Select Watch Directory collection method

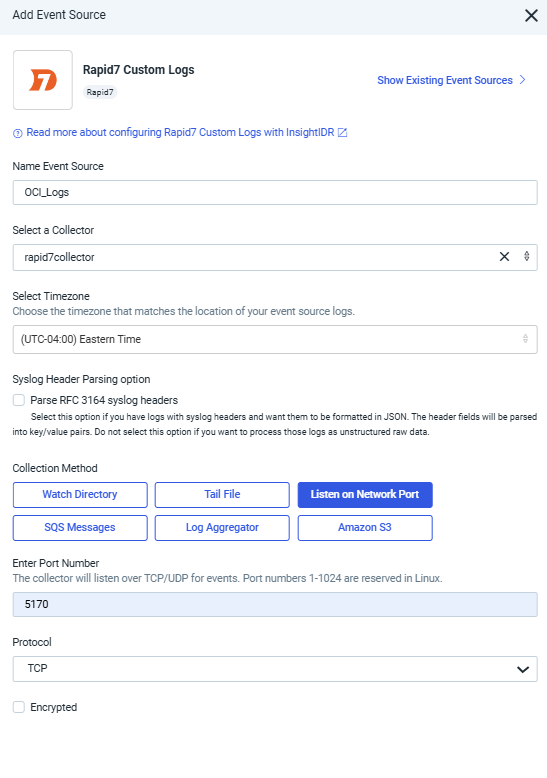(80, 495)
